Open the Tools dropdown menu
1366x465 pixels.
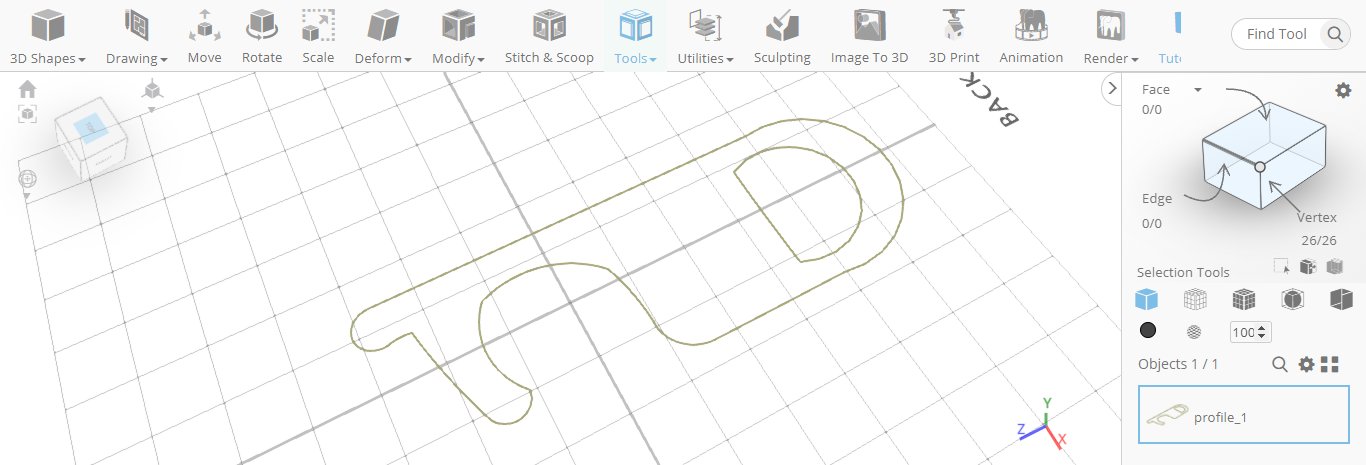click(635, 36)
